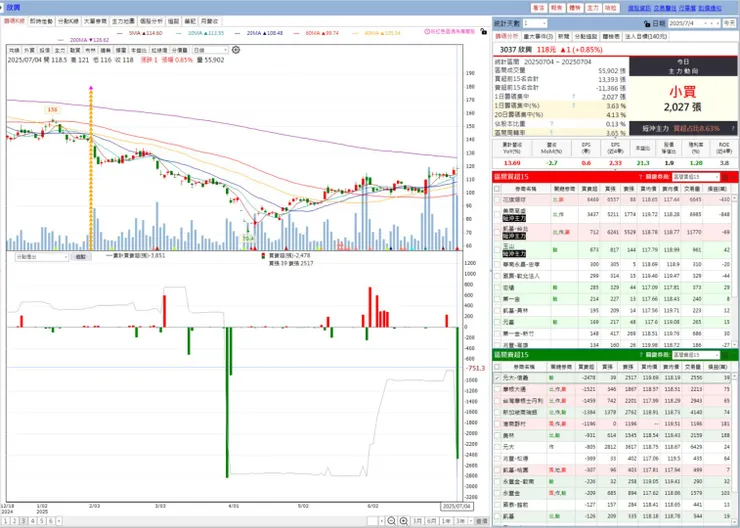Tick the select-all checkbox in the 區間賣超15 table header
740x528 pixels.
pos(497,367)
